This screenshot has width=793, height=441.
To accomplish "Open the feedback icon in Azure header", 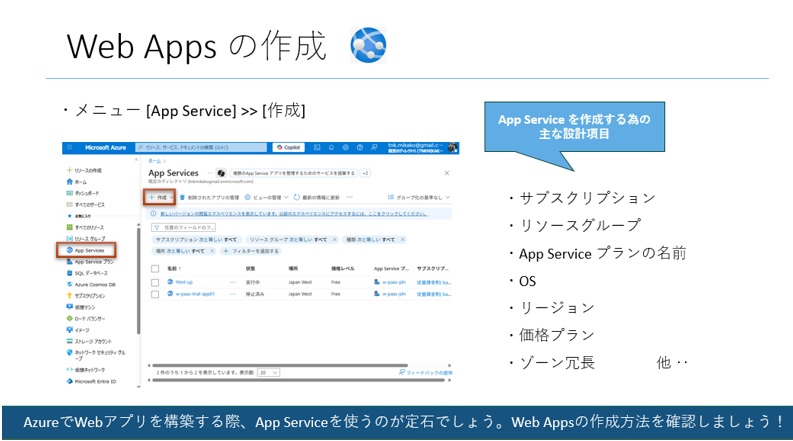I will coord(374,148).
